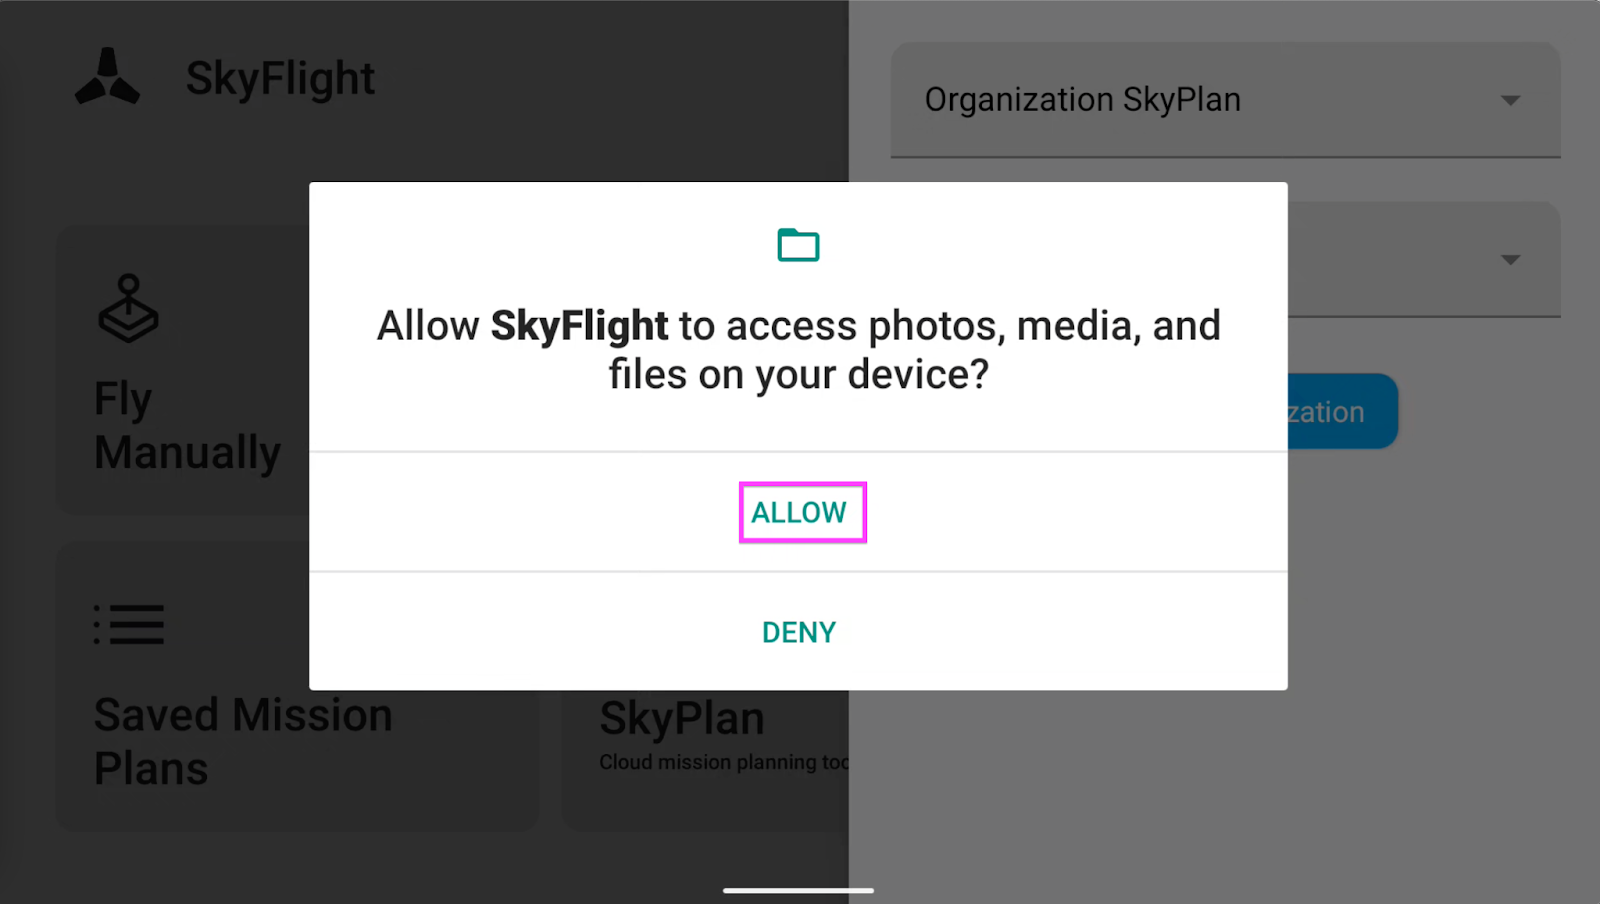Open the SkyPlan cloud mission planning card

(705, 760)
